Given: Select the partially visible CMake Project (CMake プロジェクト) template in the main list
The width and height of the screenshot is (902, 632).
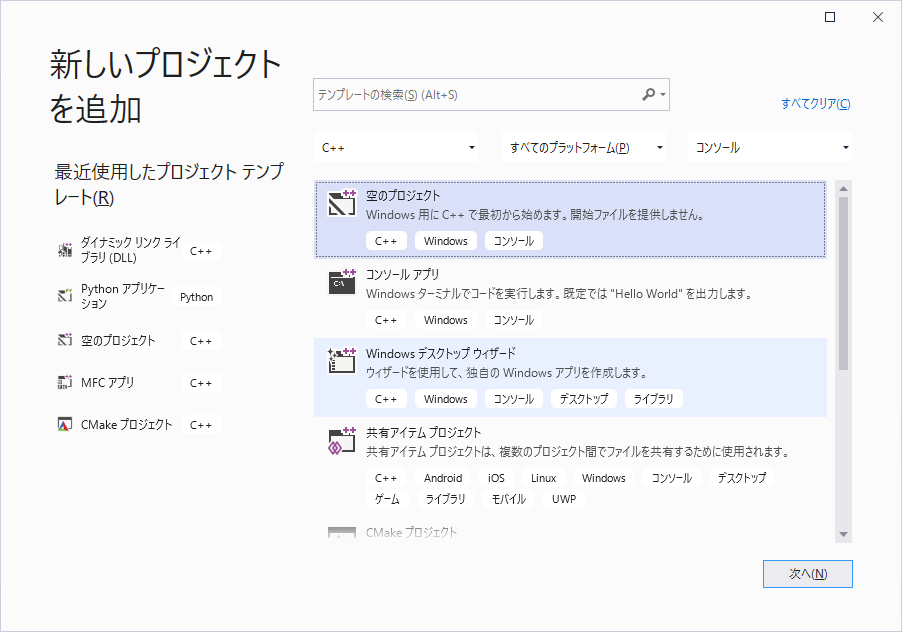Looking at the screenshot, I should coord(411,532).
